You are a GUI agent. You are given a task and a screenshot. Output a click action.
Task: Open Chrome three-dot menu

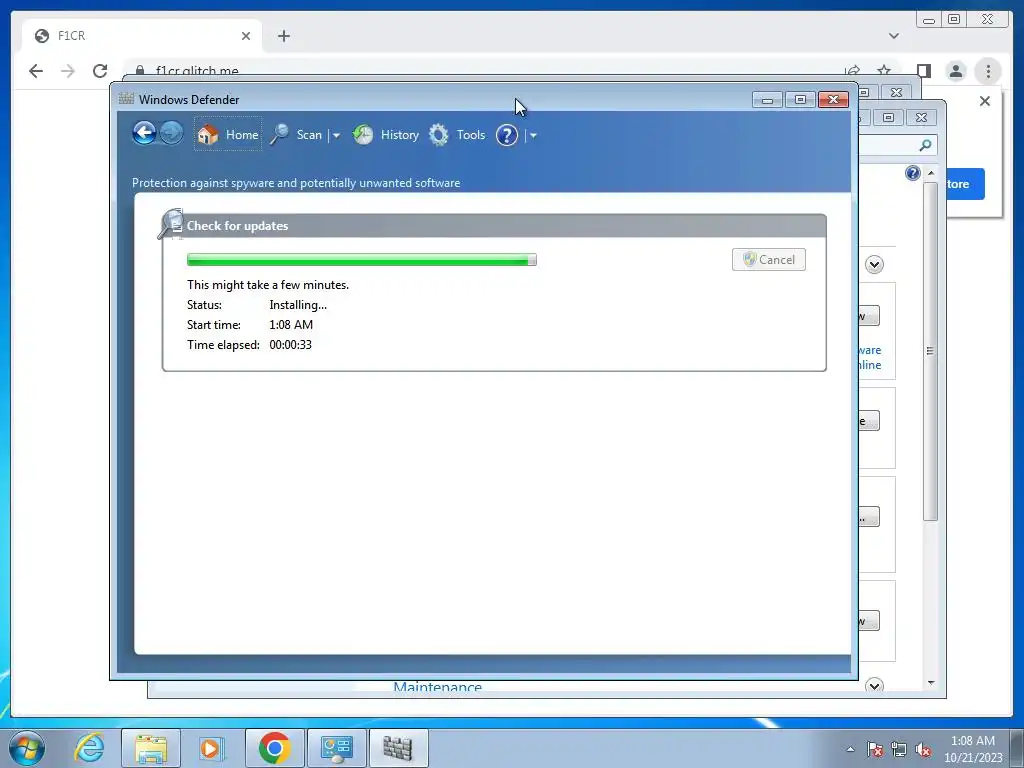tap(988, 71)
